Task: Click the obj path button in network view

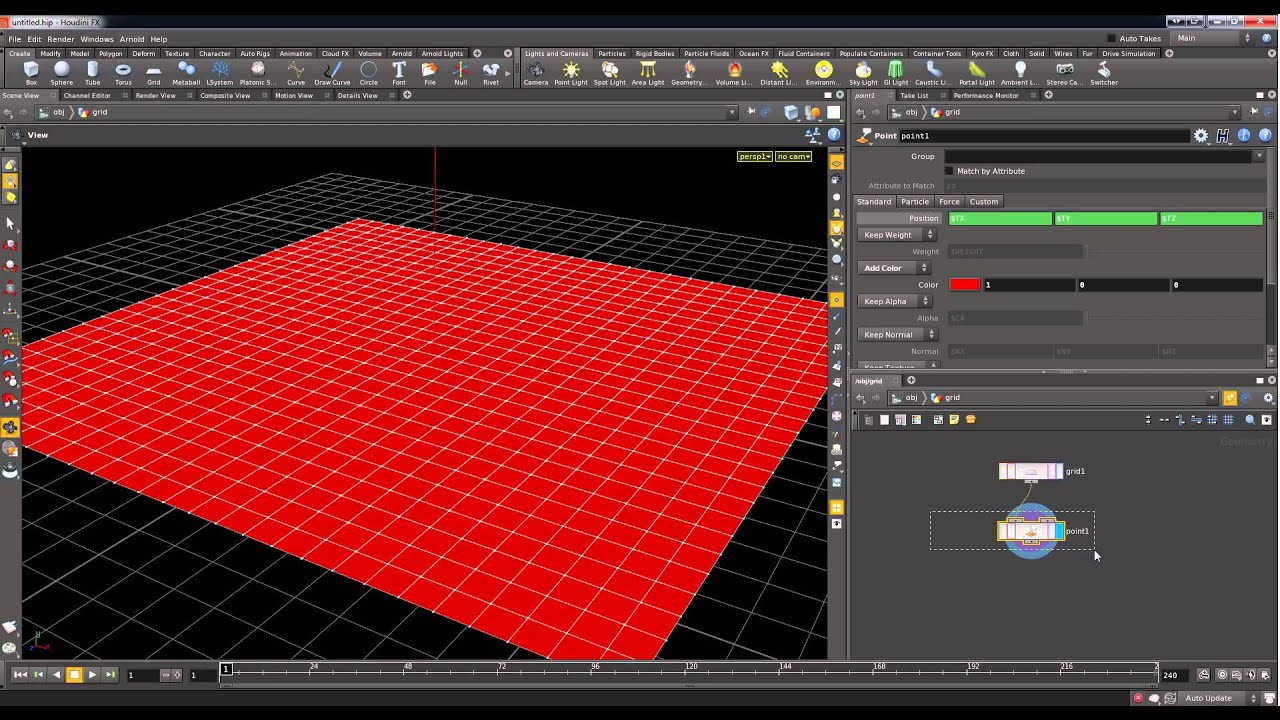Action: tap(905, 398)
